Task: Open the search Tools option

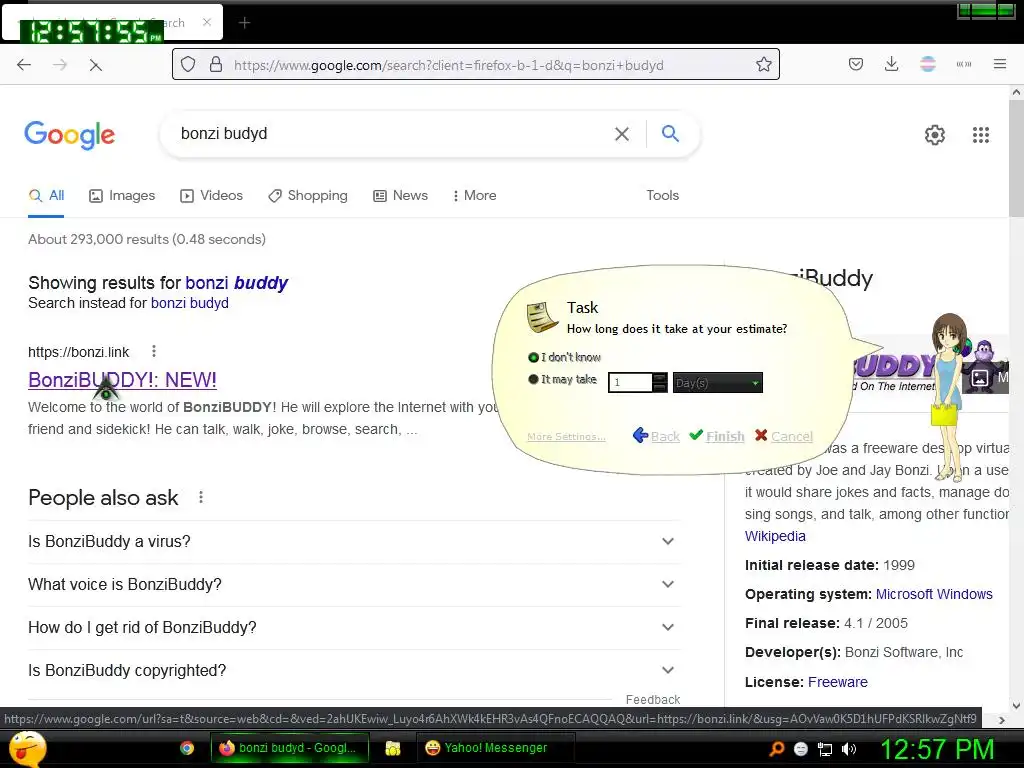Action: 662,195
